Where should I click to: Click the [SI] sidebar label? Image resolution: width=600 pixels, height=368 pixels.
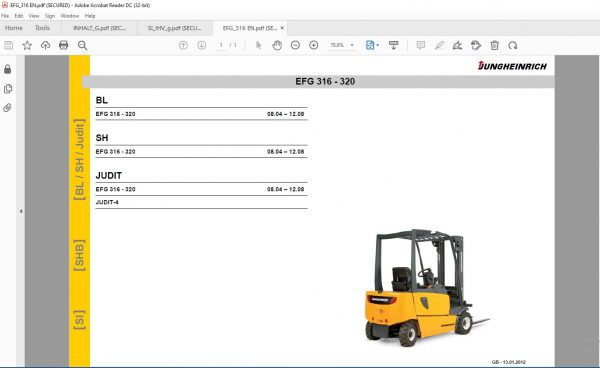pyautogui.click(x=79, y=320)
